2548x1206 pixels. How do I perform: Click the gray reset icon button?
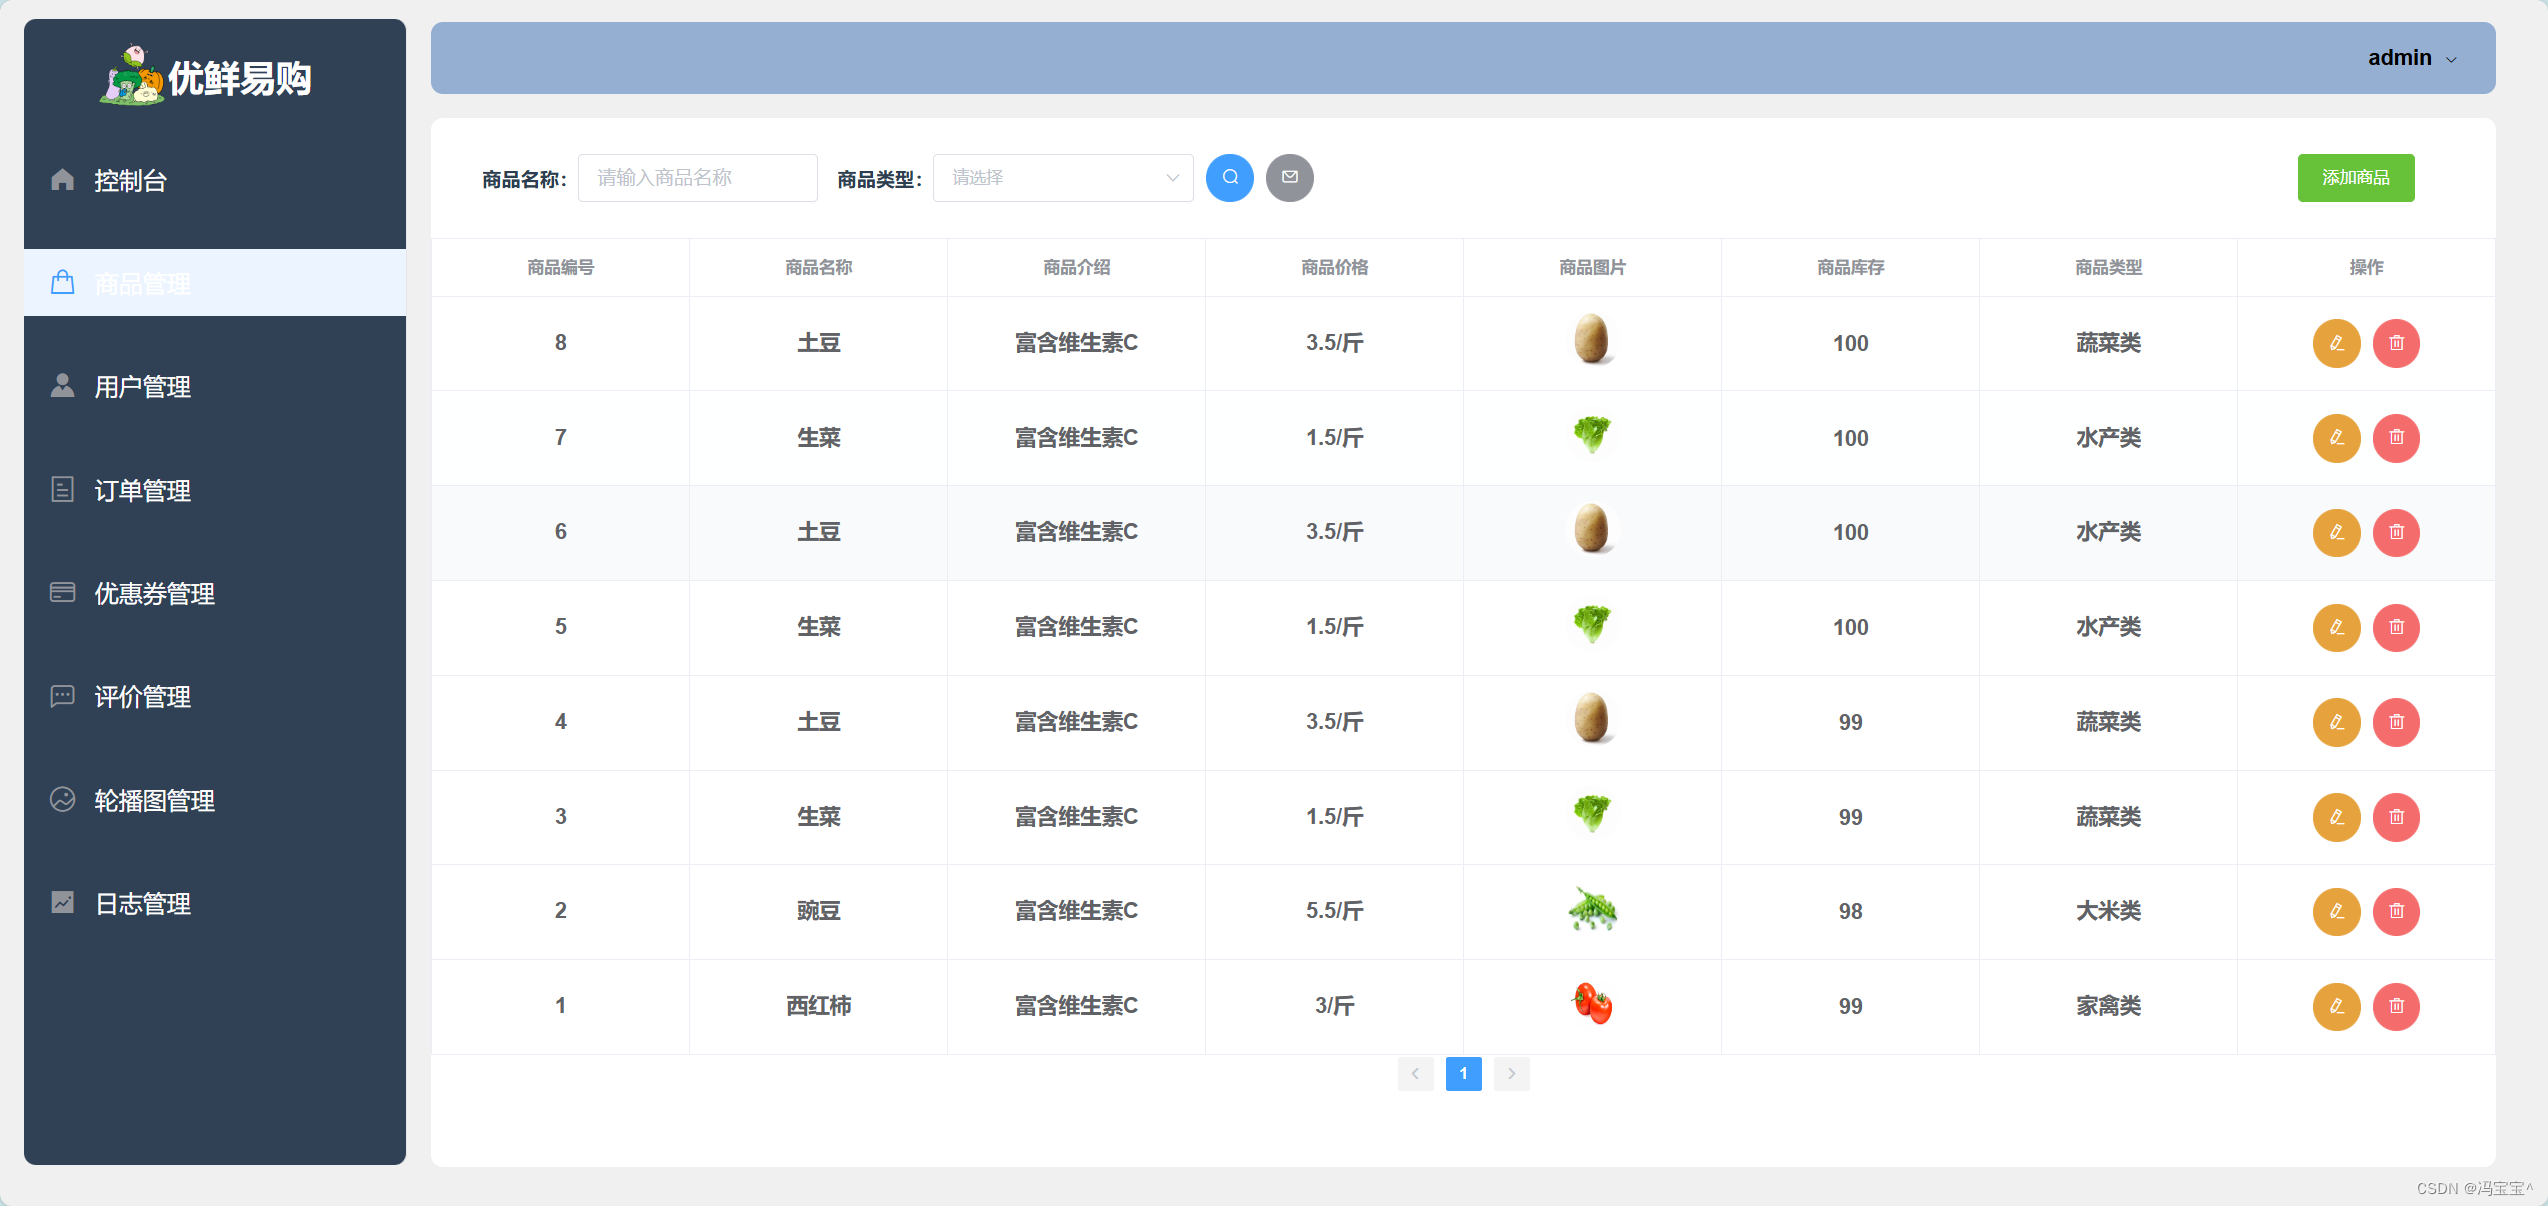click(1289, 178)
